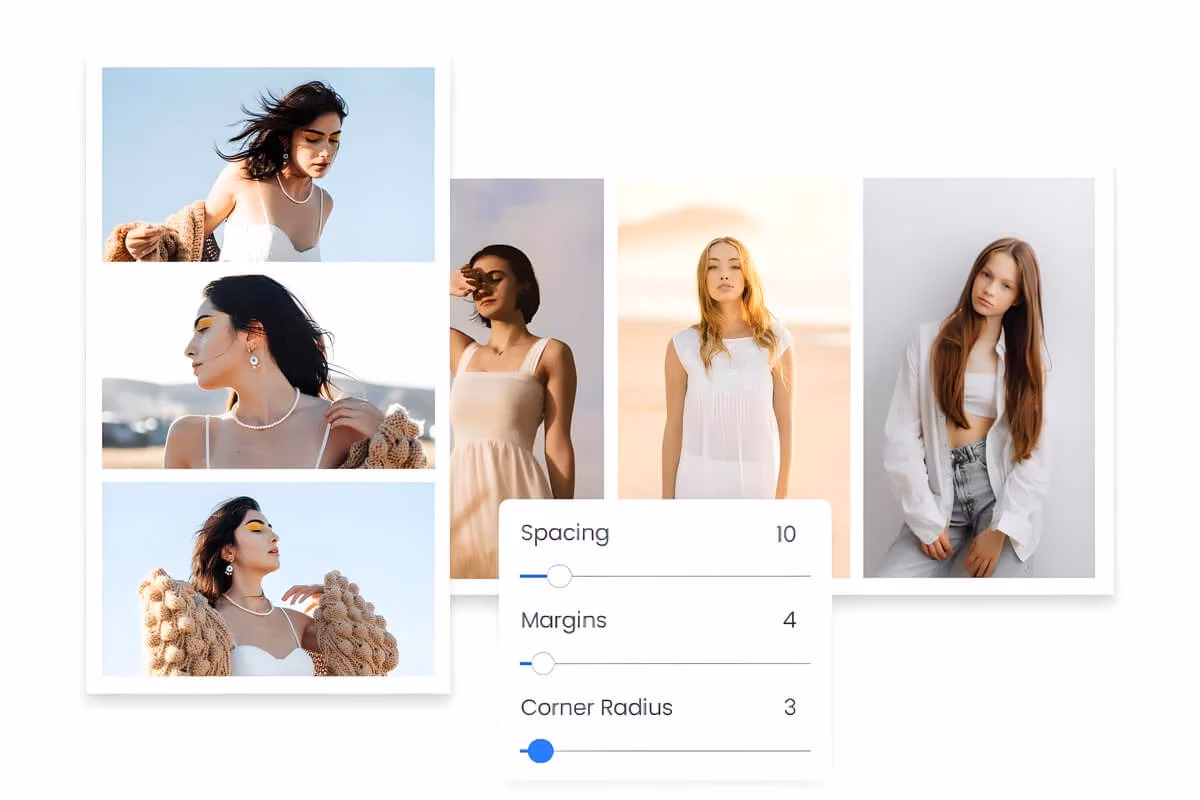Click the Margins value showing 4
The width and height of the screenshot is (1200, 800).
790,620
